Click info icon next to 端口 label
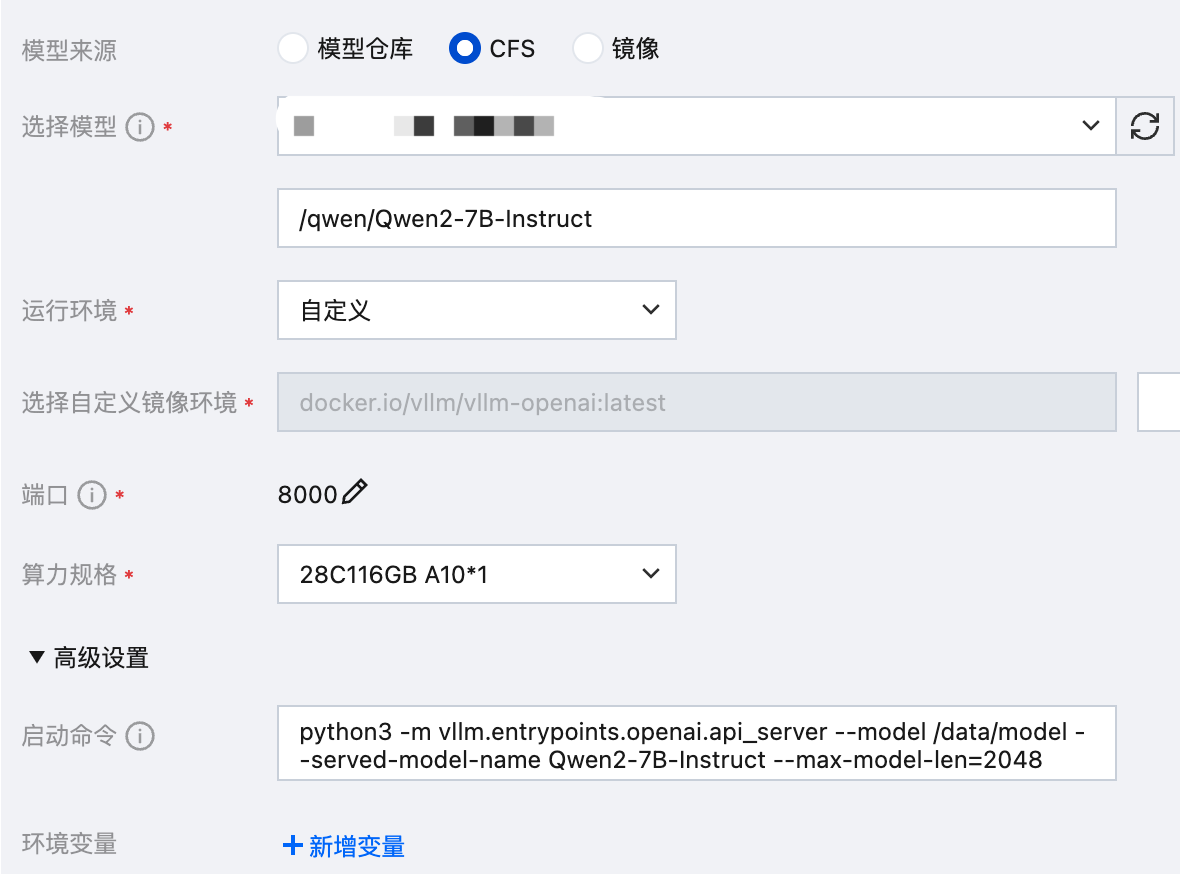The image size is (1180, 874). [x=92, y=495]
